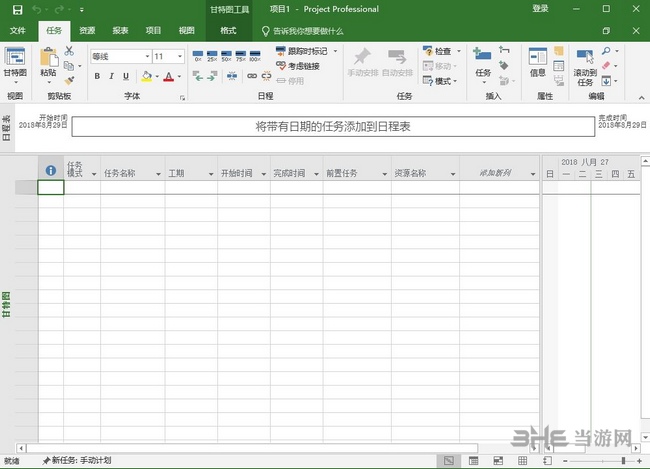Image resolution: width=650 pixels, height=469 pixels.
Task: Switch to Team Planner view in status bar
Action: coord(498,460)
